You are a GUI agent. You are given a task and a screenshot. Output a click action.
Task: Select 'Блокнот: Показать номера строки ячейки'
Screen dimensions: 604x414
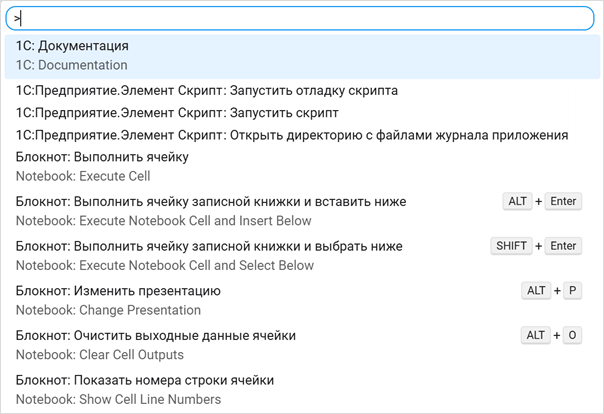pyautogui.click(x=145, y=380)
